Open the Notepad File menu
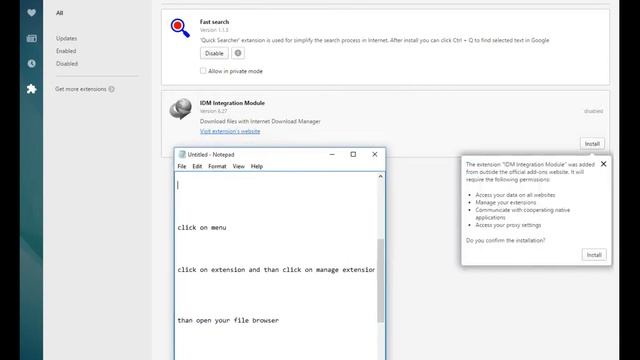The height and width of the screenshot is (360, 640). tap(182, 166)
